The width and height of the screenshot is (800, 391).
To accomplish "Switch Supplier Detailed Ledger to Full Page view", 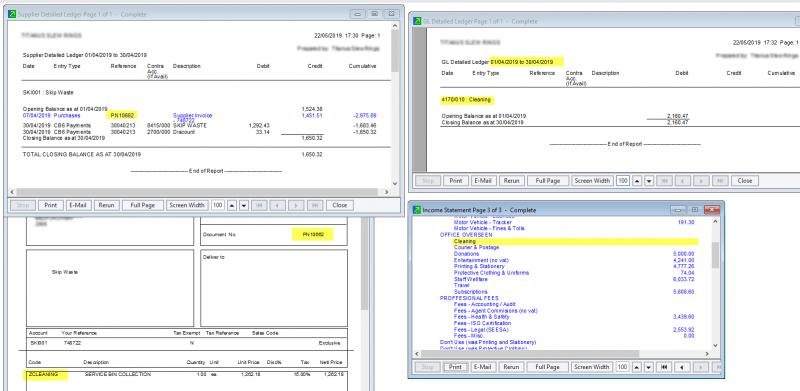I will tap(142, 205).
